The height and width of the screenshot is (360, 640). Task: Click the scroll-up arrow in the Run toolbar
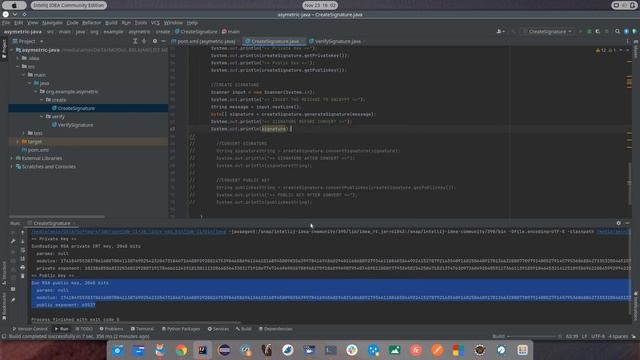tap(22, 232)
